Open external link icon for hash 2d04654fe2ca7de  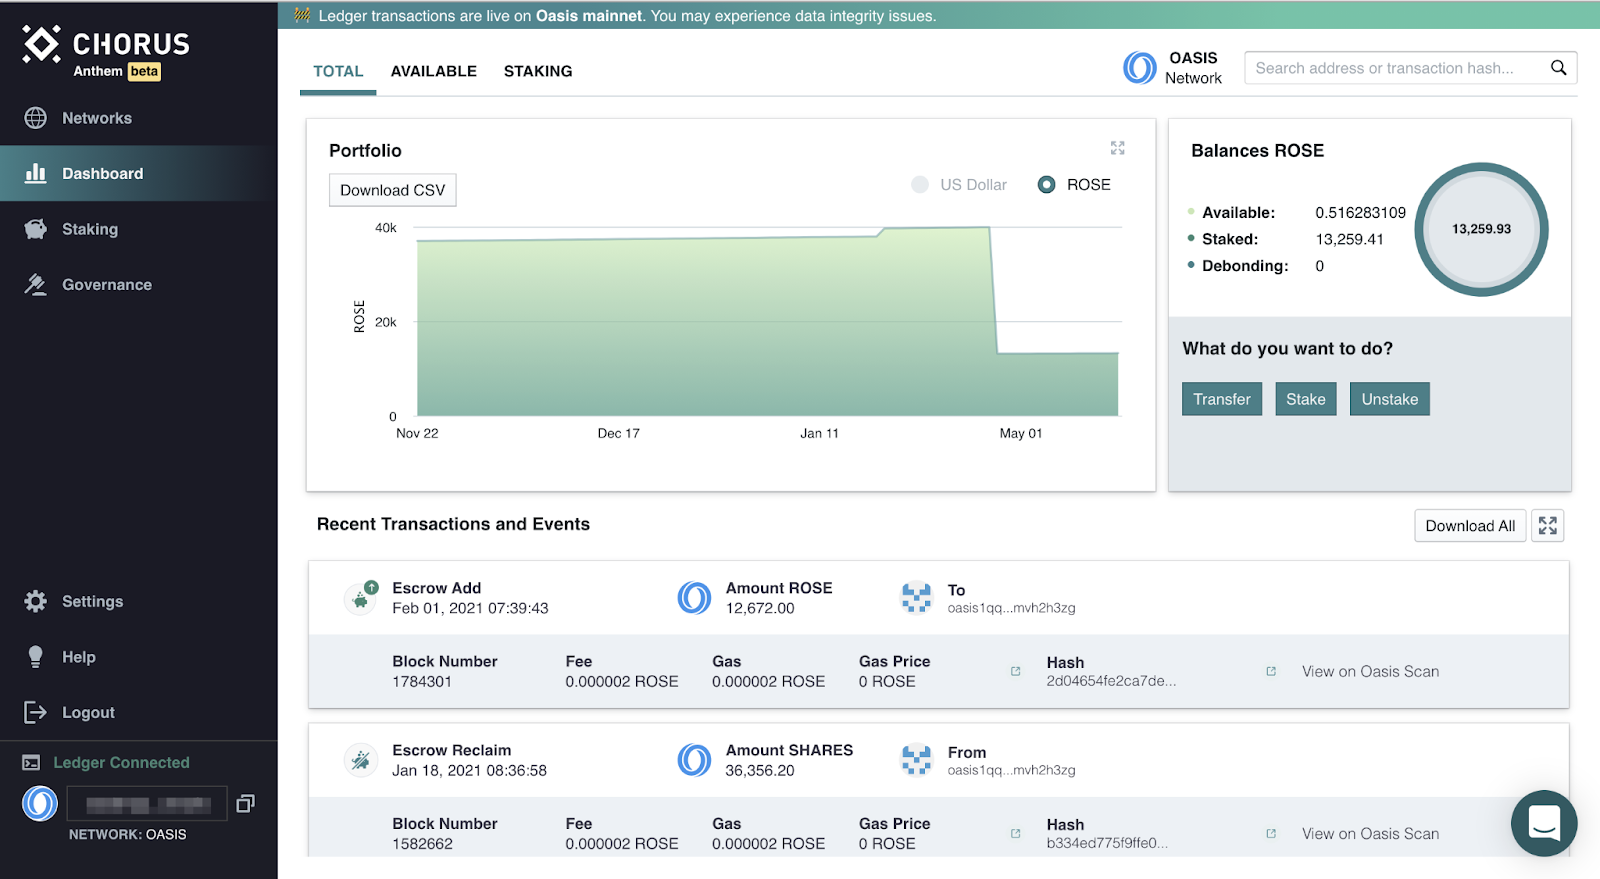pyautogui.click(x=1016, y=671)
